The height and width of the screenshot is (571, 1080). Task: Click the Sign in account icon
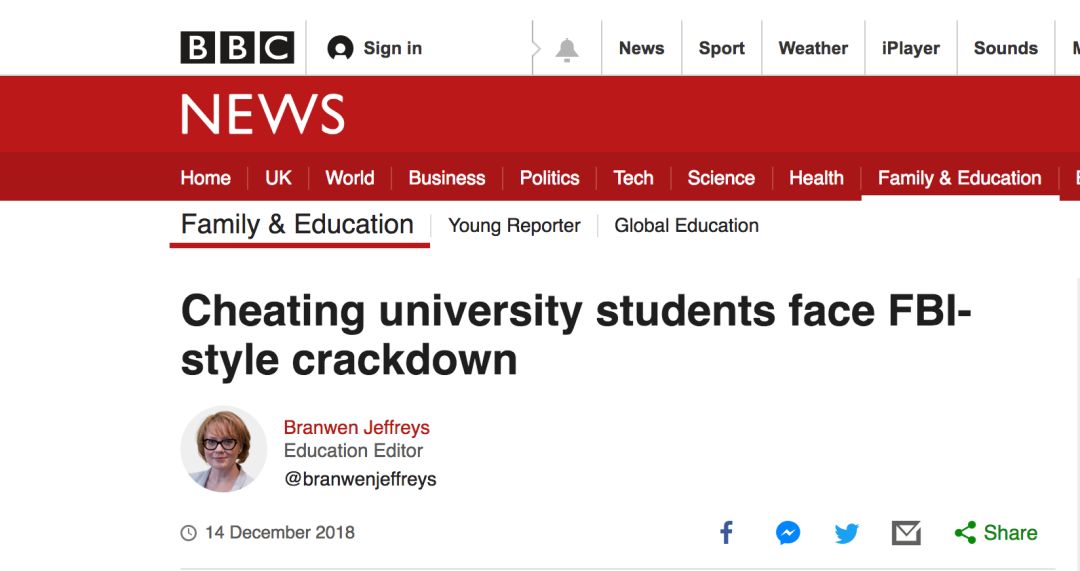pos(341,48)
